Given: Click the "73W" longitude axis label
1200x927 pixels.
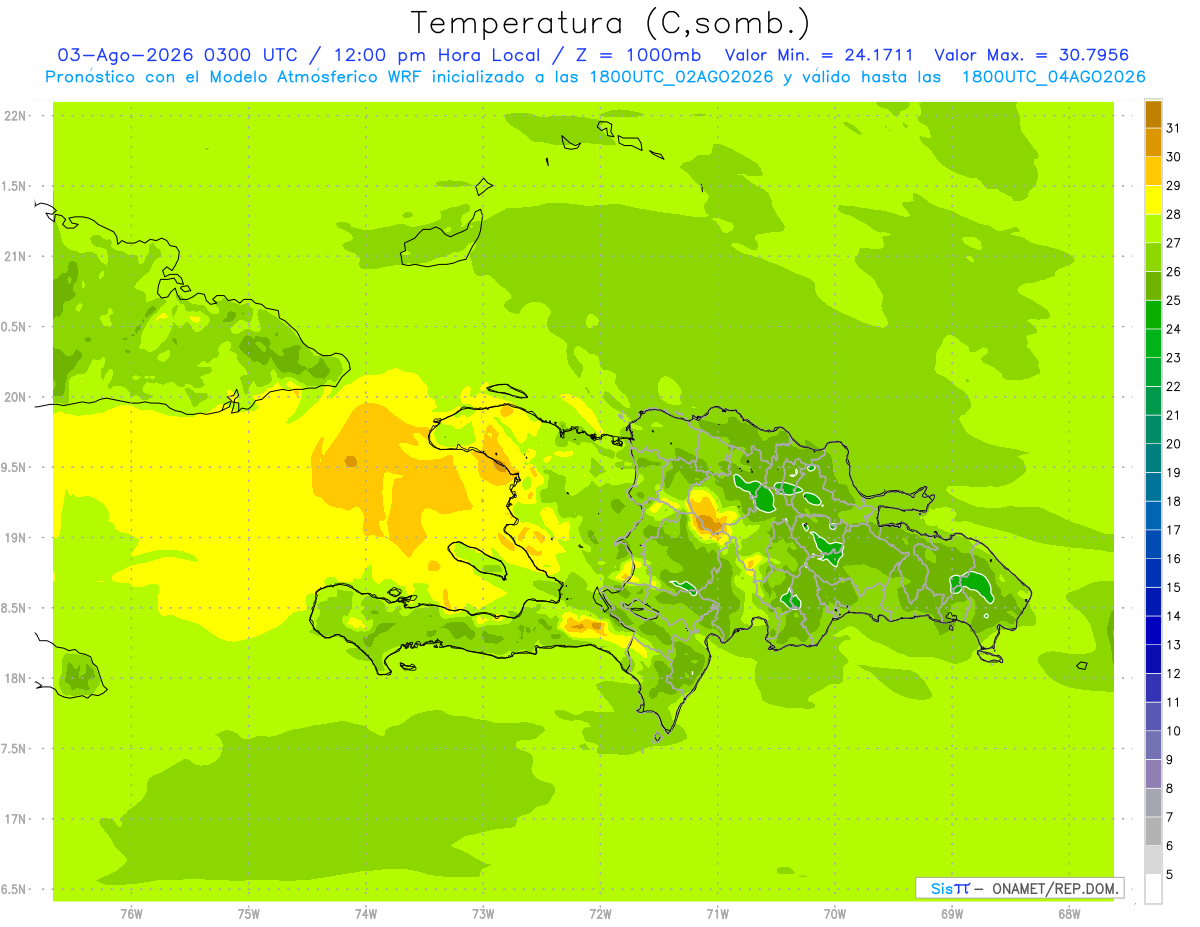Looking at the screenshot, I should pyautogui.click(x=483, y=914).
